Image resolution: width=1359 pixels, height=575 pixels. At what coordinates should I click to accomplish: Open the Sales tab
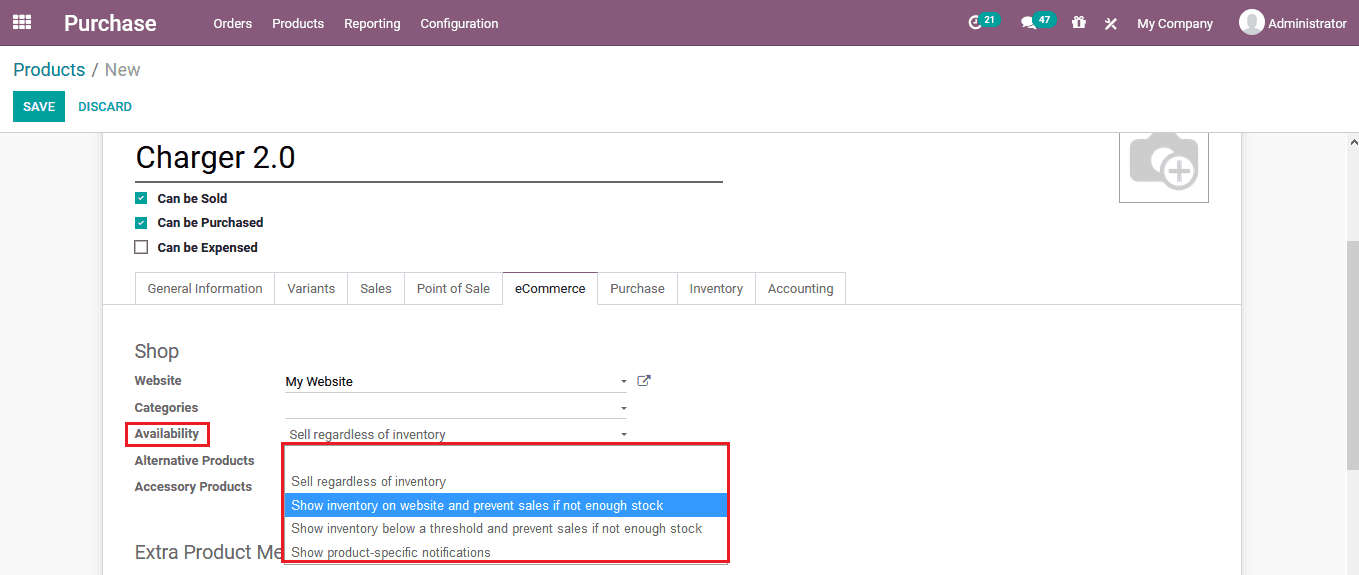pos(376,288)
